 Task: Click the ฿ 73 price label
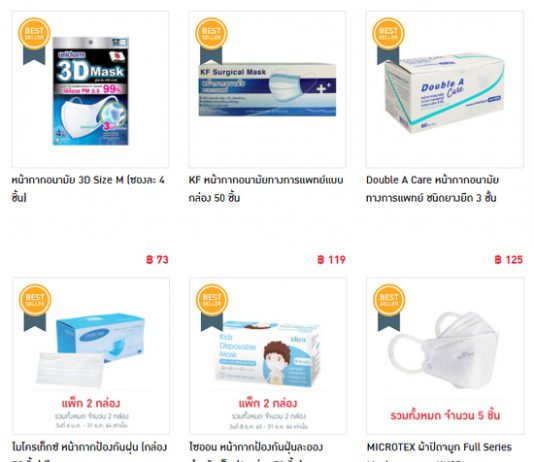coord(157,260)
